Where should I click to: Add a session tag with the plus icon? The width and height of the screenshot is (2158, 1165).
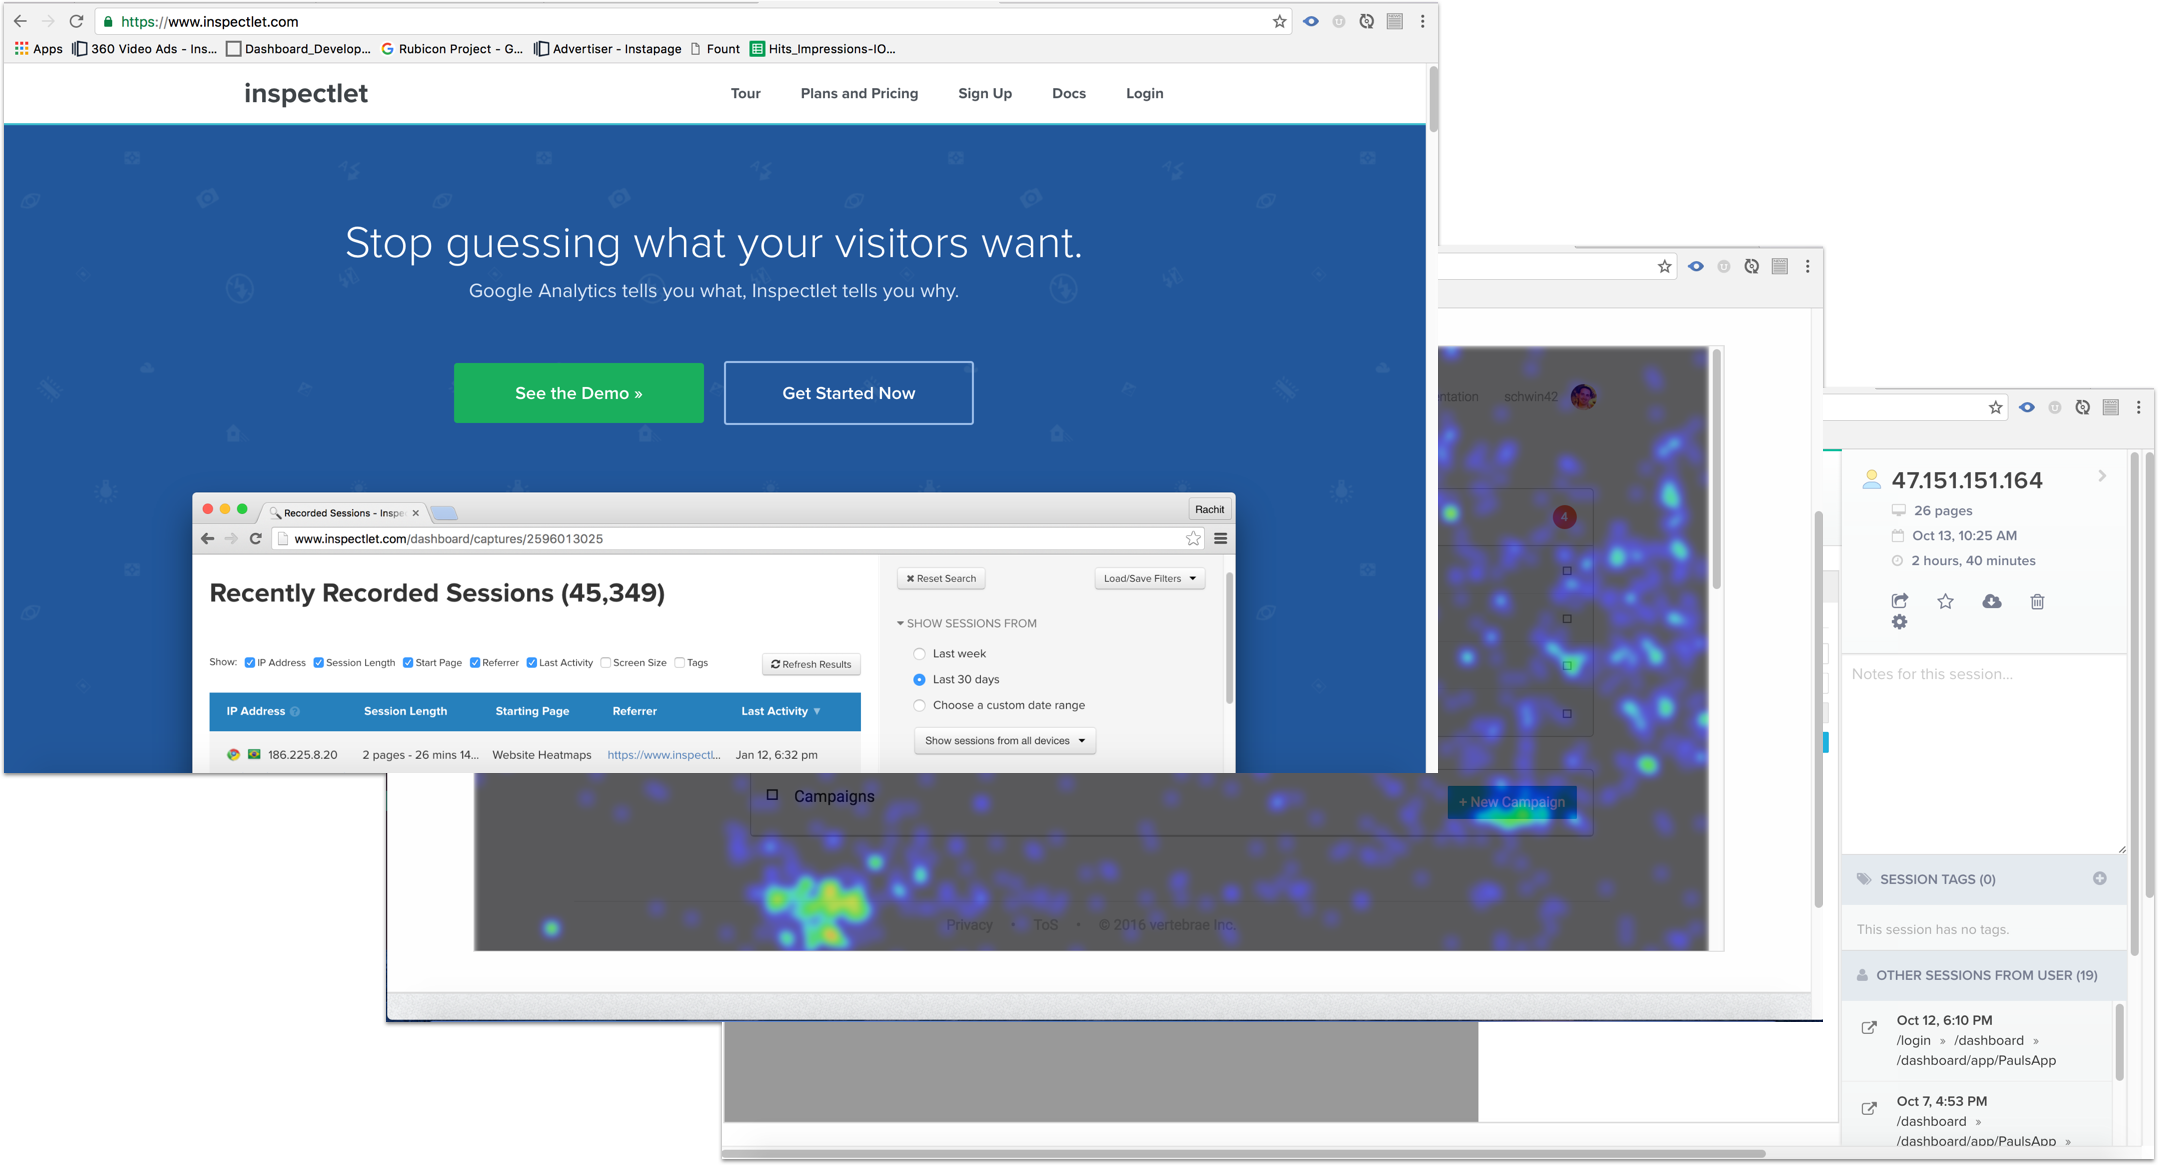2100,878
